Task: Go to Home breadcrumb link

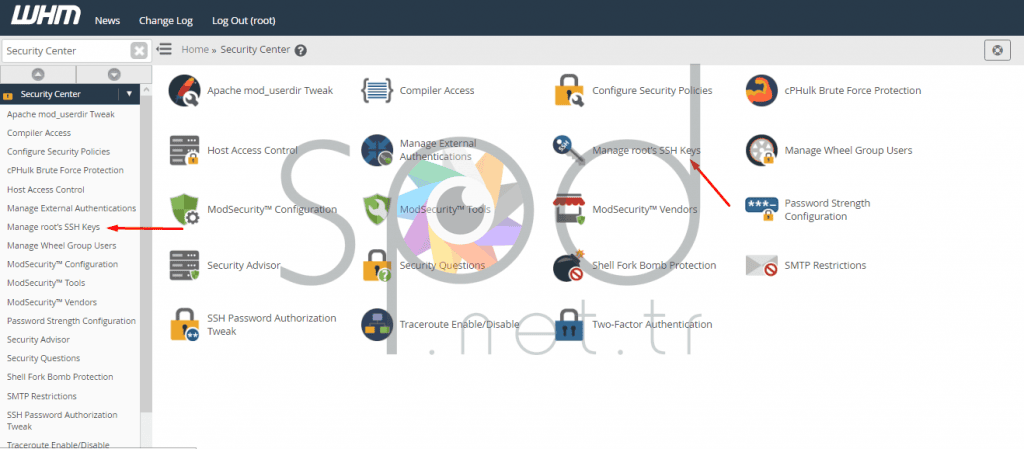Action: [195, 50]
